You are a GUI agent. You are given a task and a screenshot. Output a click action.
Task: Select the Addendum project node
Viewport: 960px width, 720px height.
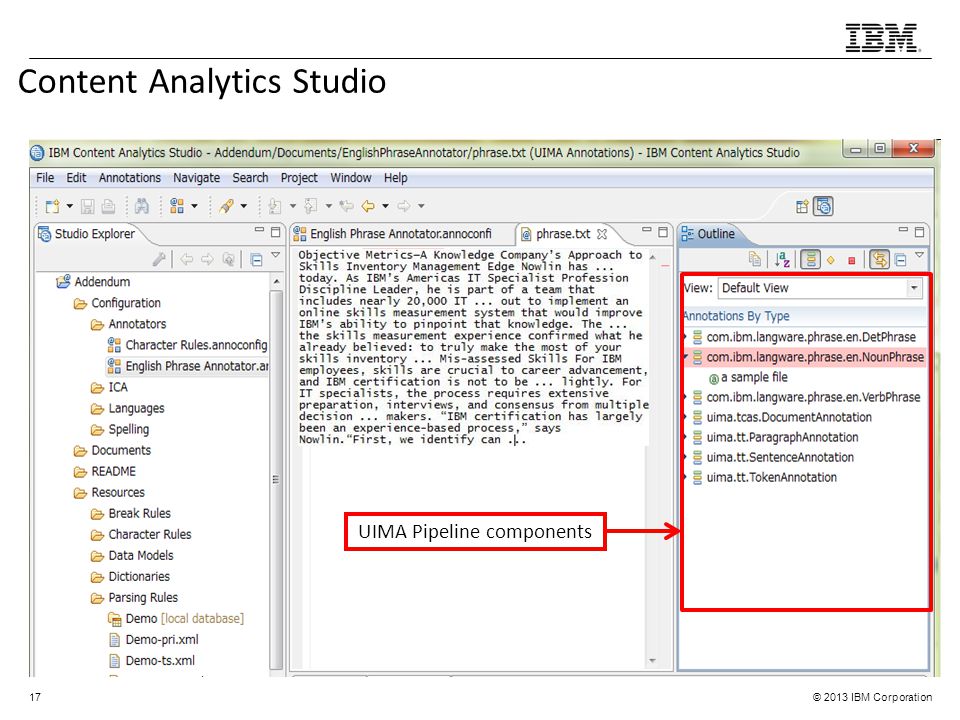[x=93, y=282]
